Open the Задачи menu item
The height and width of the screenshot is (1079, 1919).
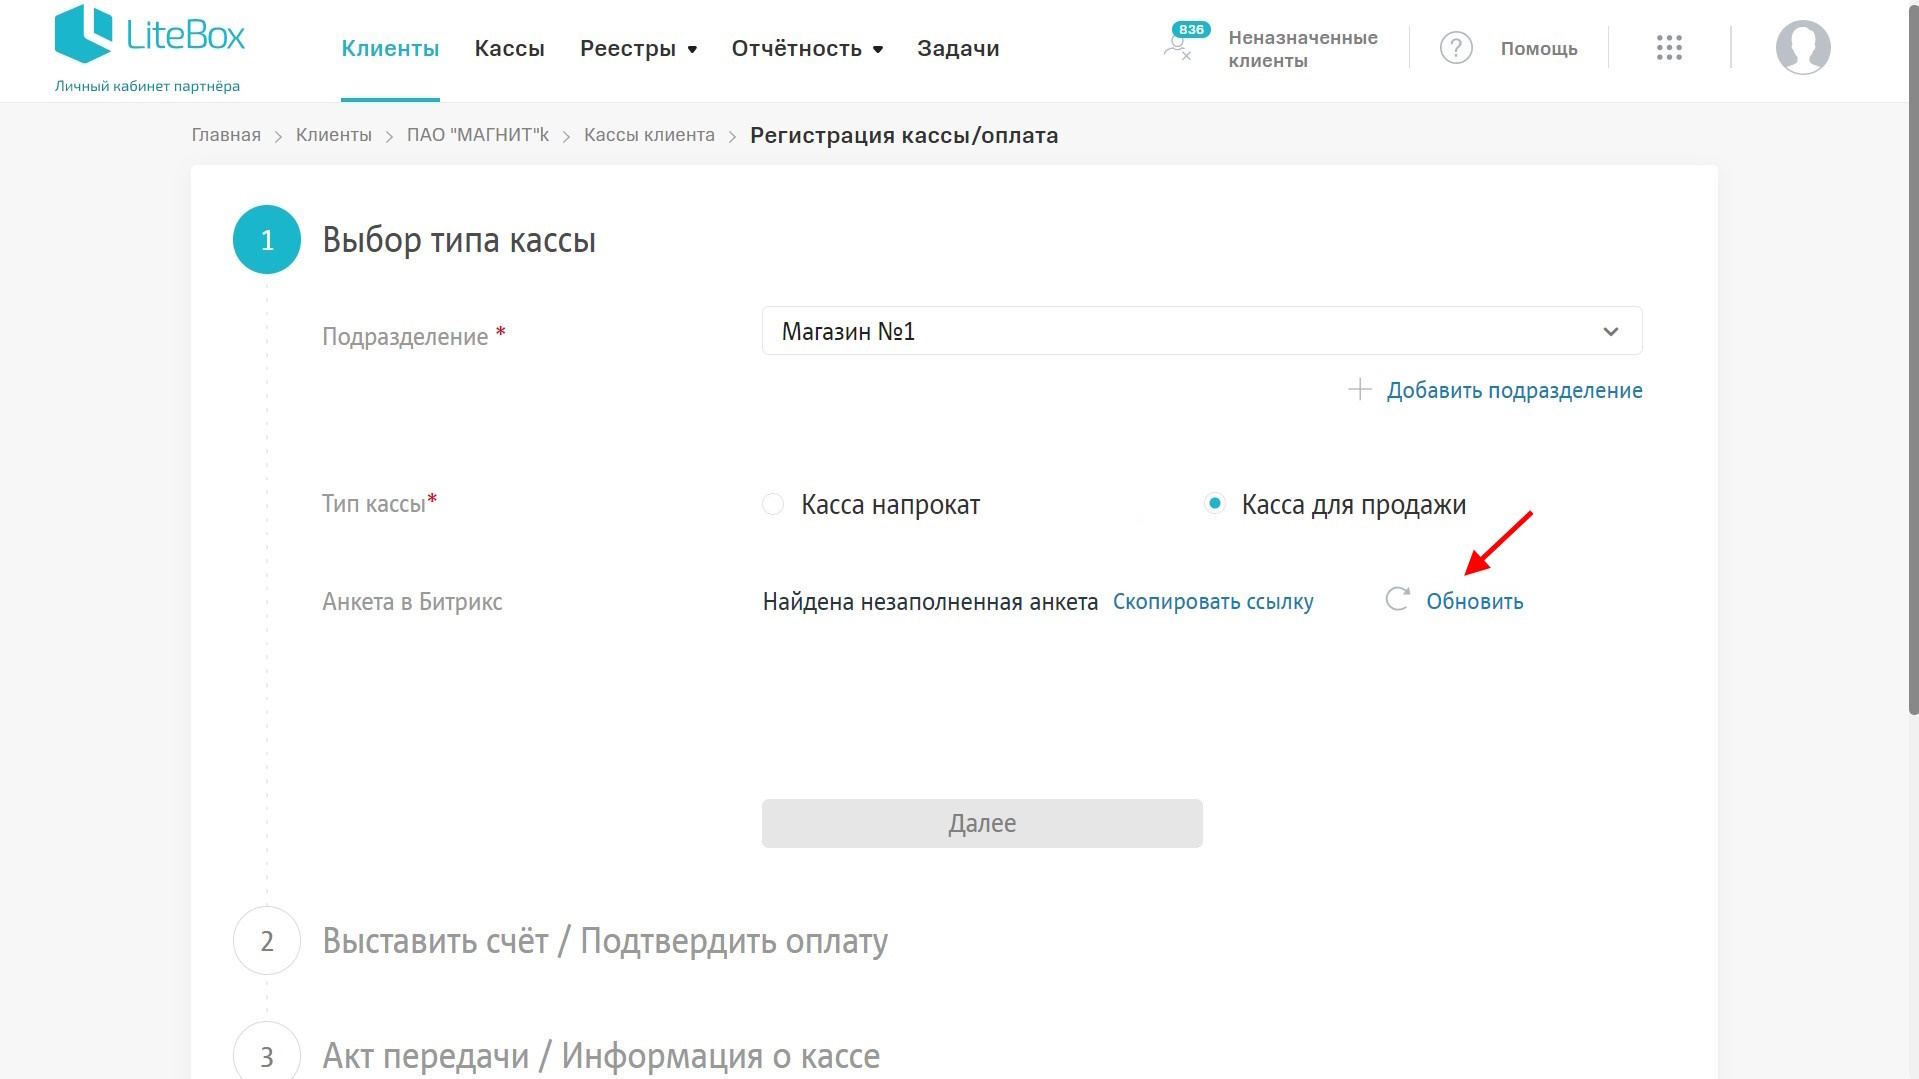point(957,49)
